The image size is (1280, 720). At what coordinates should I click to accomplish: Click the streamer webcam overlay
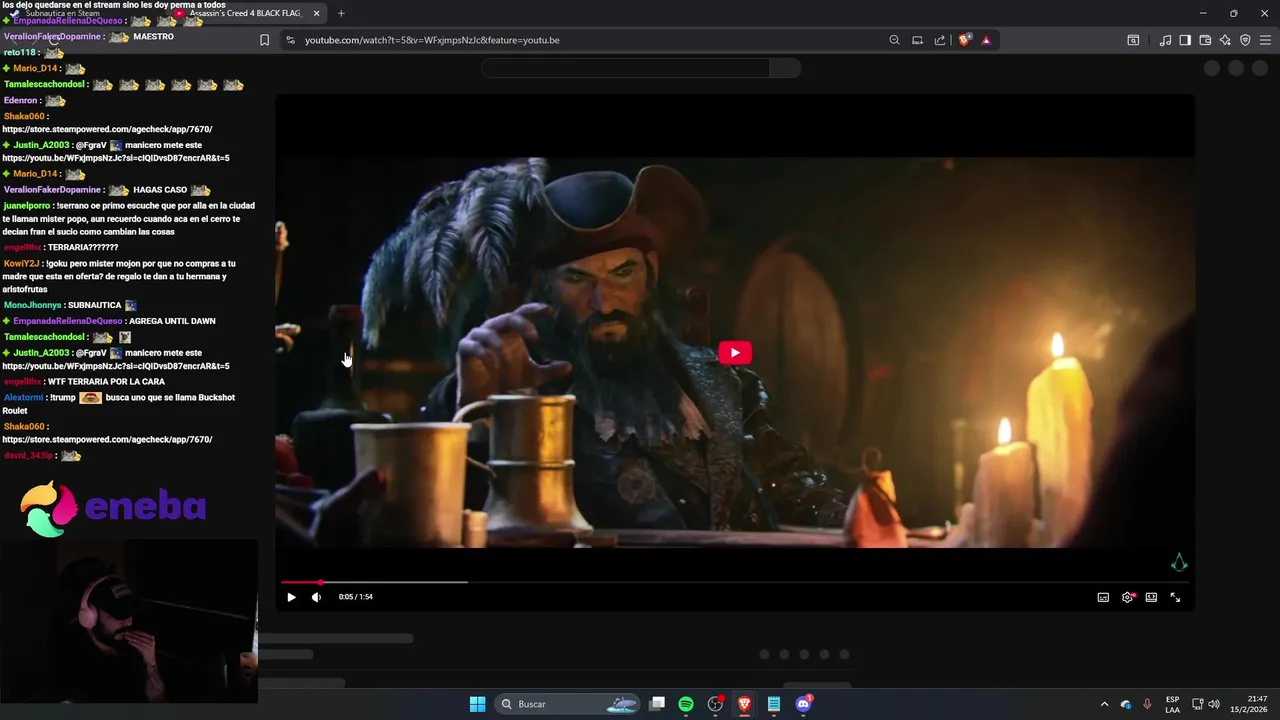[x=129, y=621]
